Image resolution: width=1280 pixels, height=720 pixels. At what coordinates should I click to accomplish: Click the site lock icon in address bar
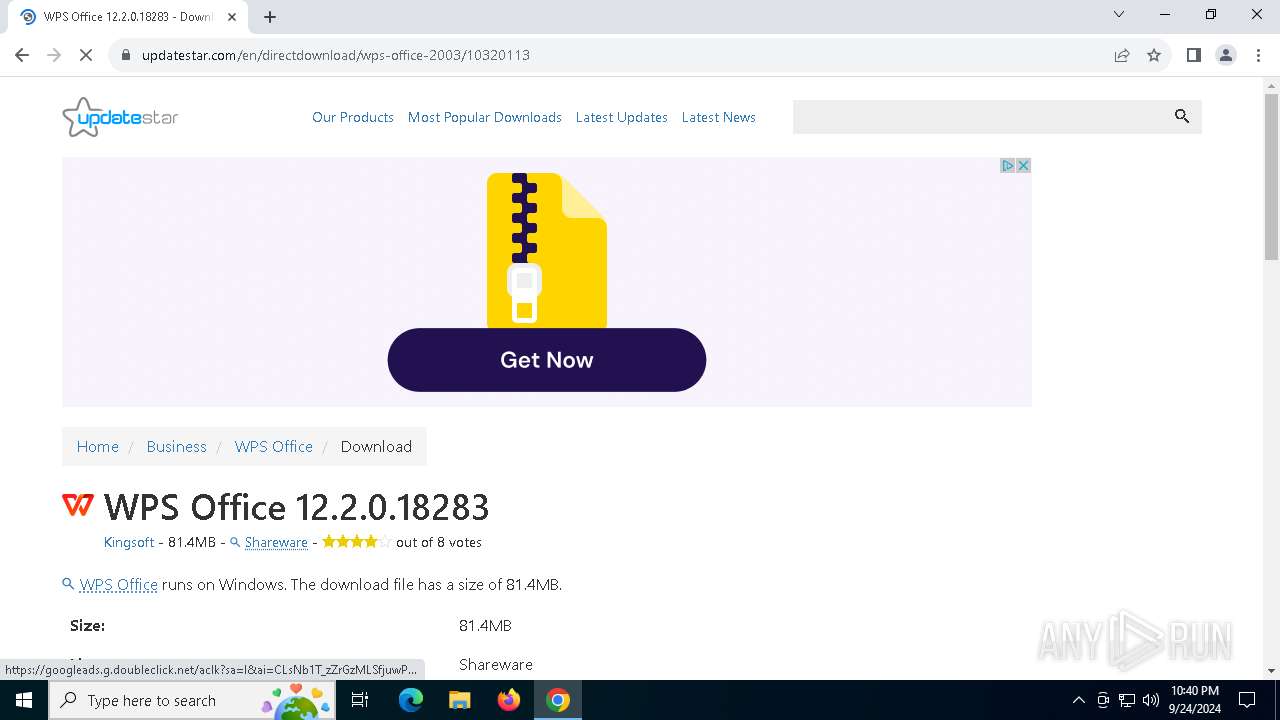coord(126,55)
